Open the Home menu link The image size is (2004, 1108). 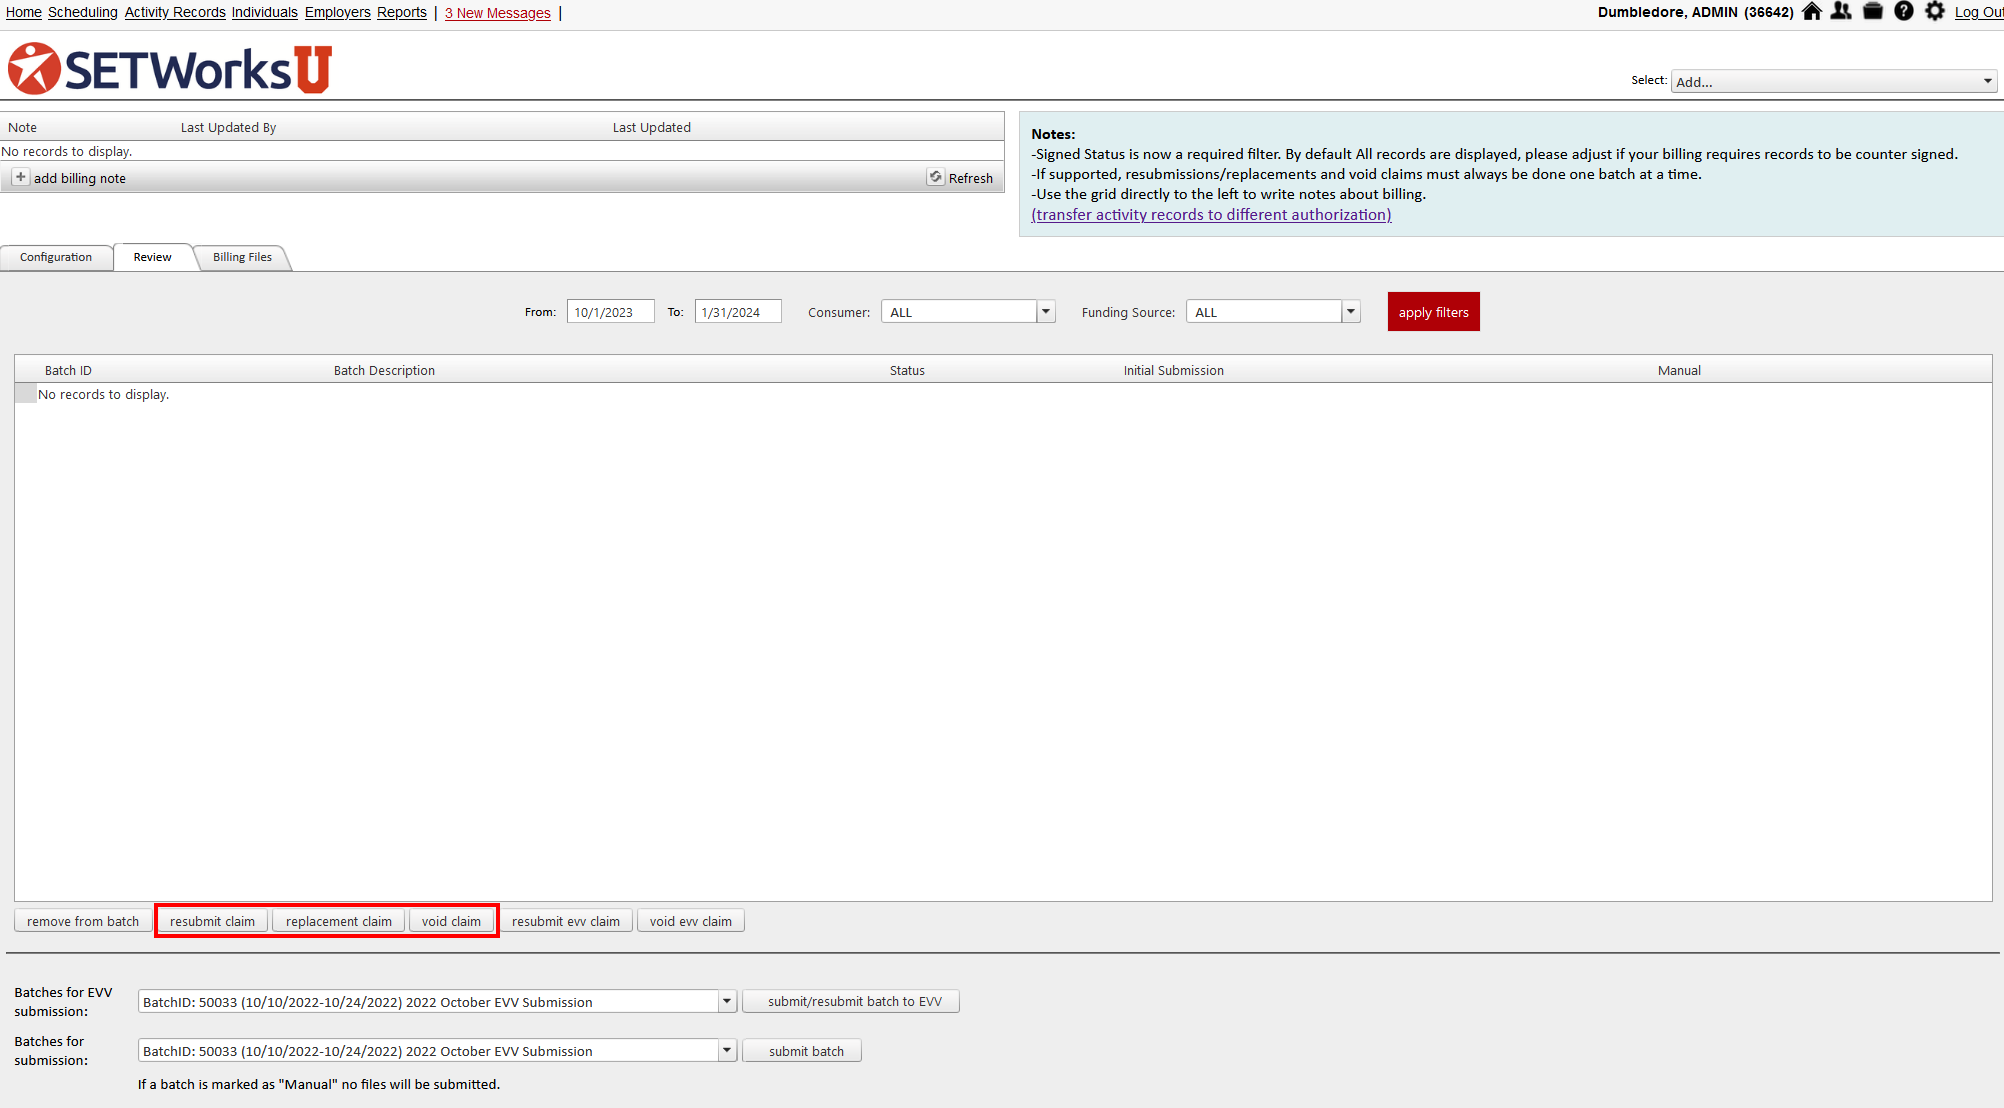click(x=24, y=12)
